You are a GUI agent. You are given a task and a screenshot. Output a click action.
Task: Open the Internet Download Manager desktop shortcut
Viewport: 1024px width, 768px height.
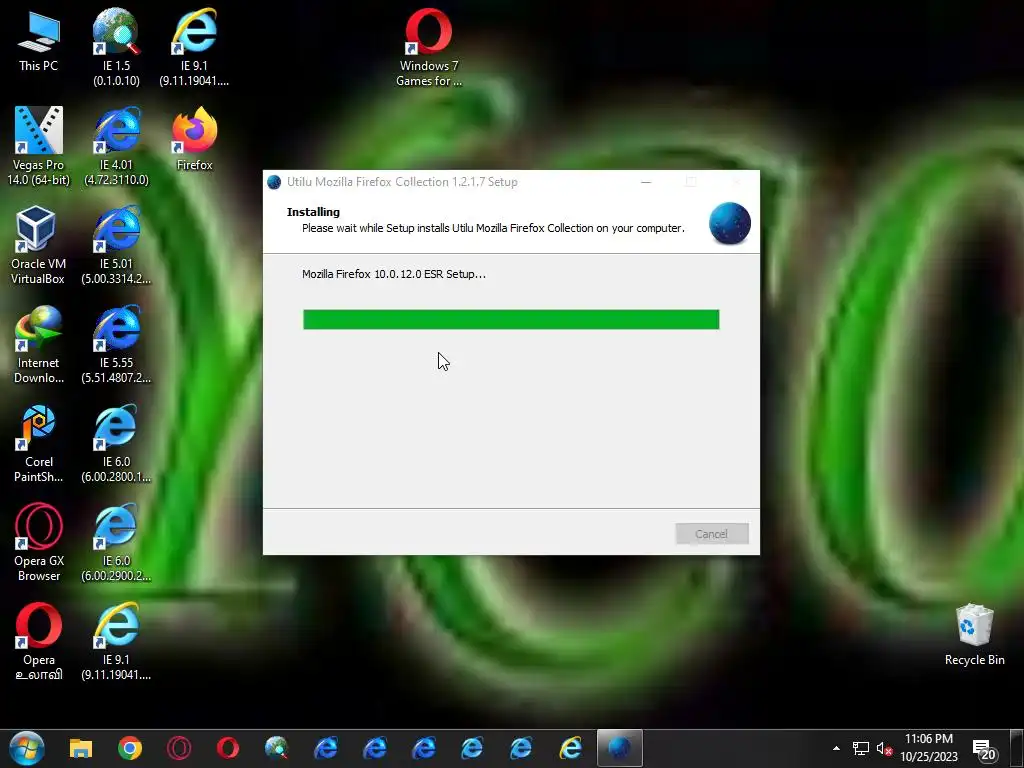[x=39, y=345]
